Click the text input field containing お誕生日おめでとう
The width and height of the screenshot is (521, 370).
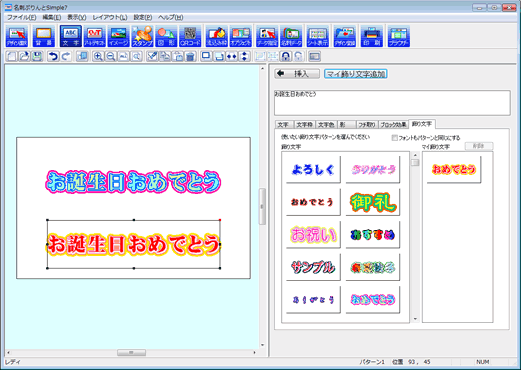(392, 103)
